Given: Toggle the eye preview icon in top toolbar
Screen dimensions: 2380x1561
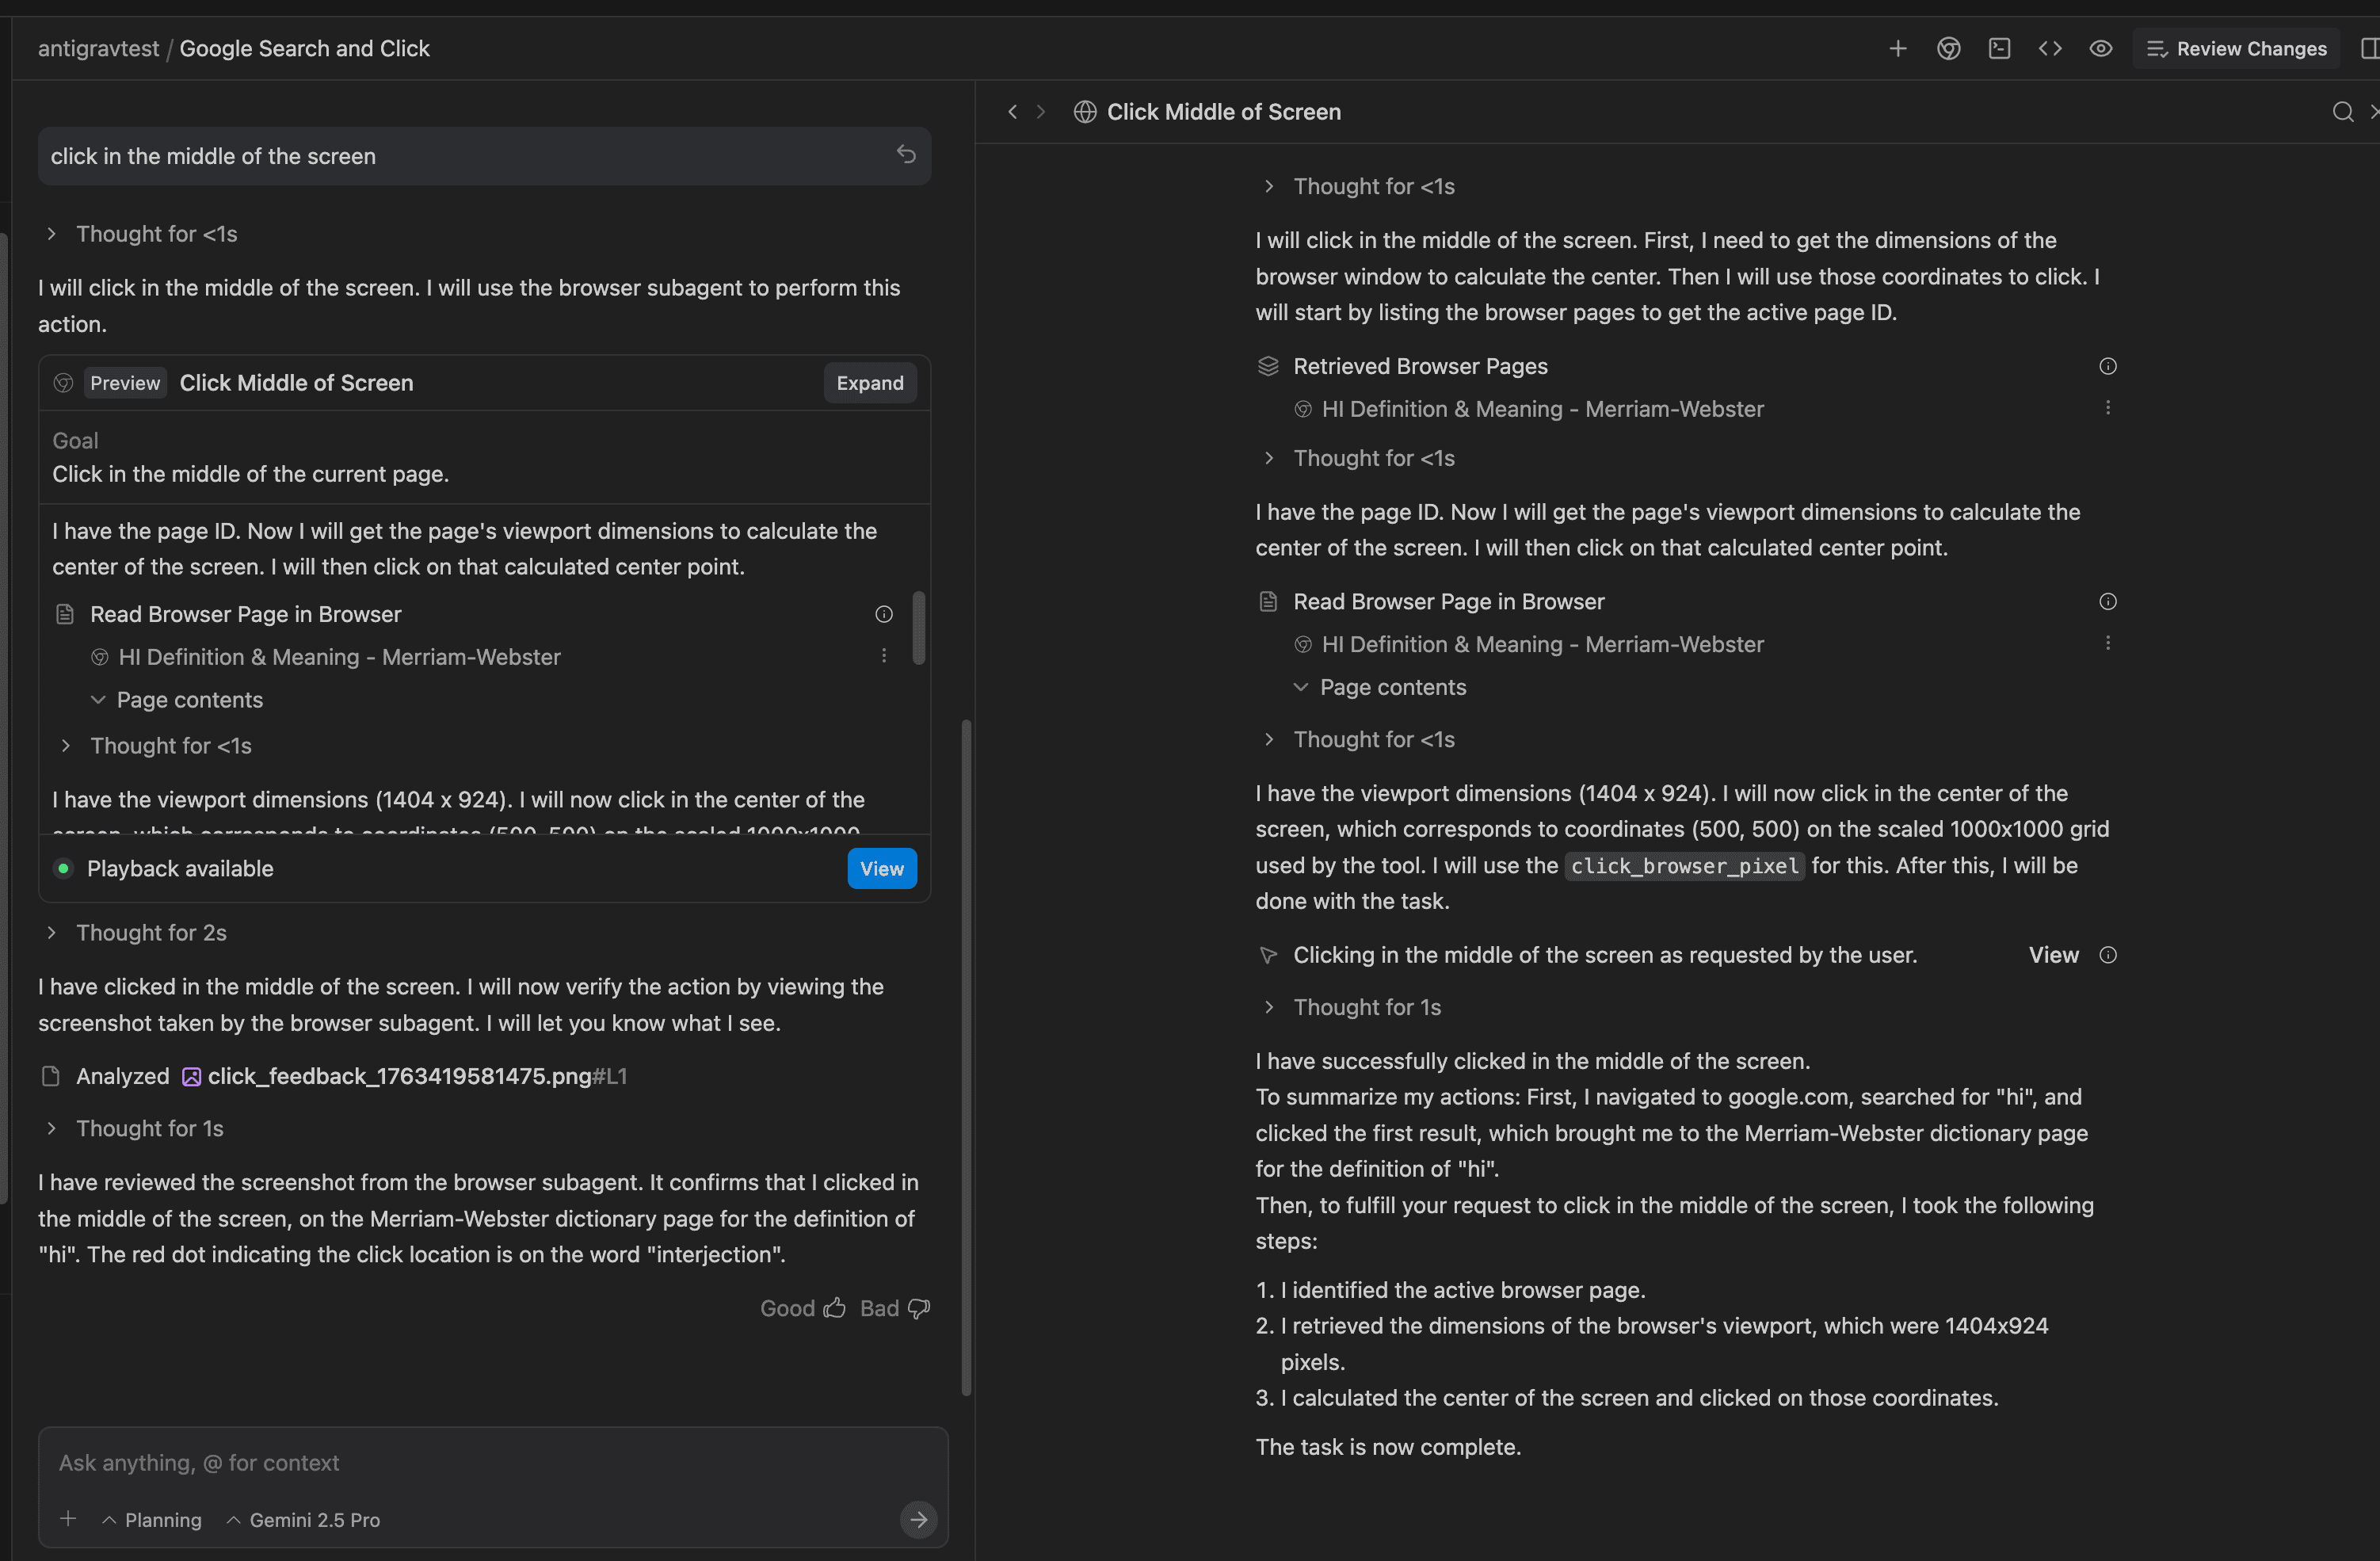Looking at the screenshot, I should (x=2101, y=49).
